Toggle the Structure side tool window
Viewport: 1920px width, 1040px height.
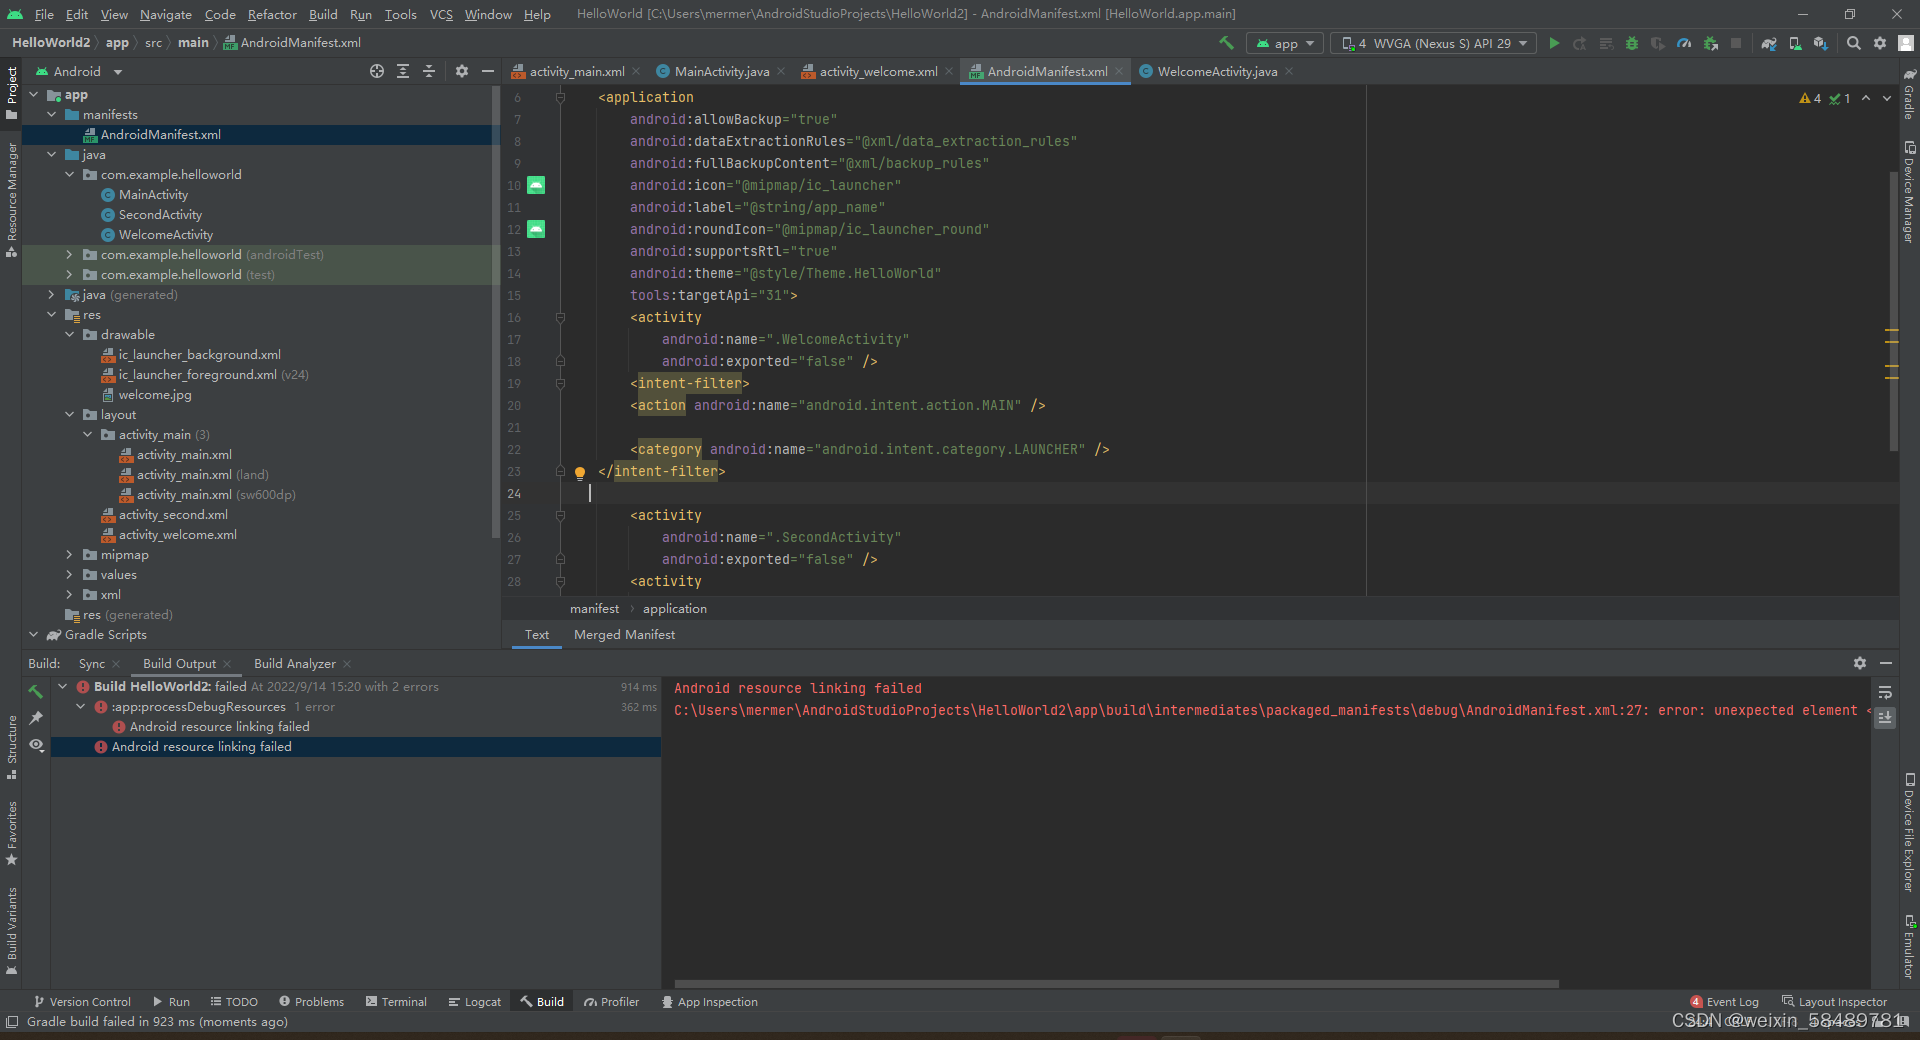12,747
